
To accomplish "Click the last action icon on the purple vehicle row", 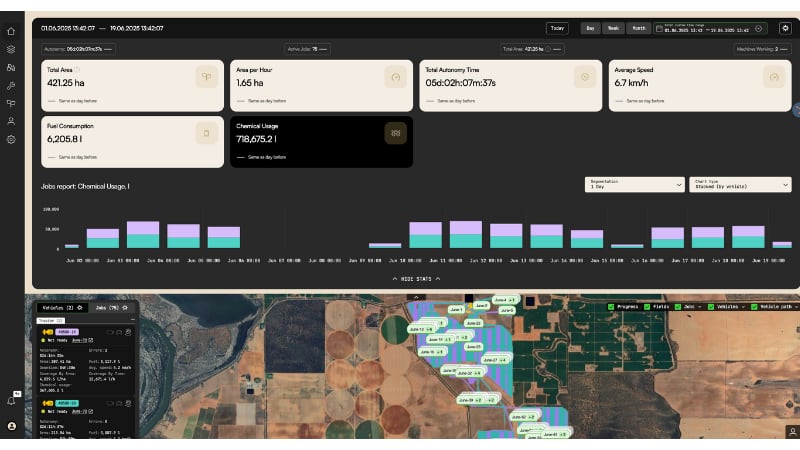I will [x=128, y=332].
